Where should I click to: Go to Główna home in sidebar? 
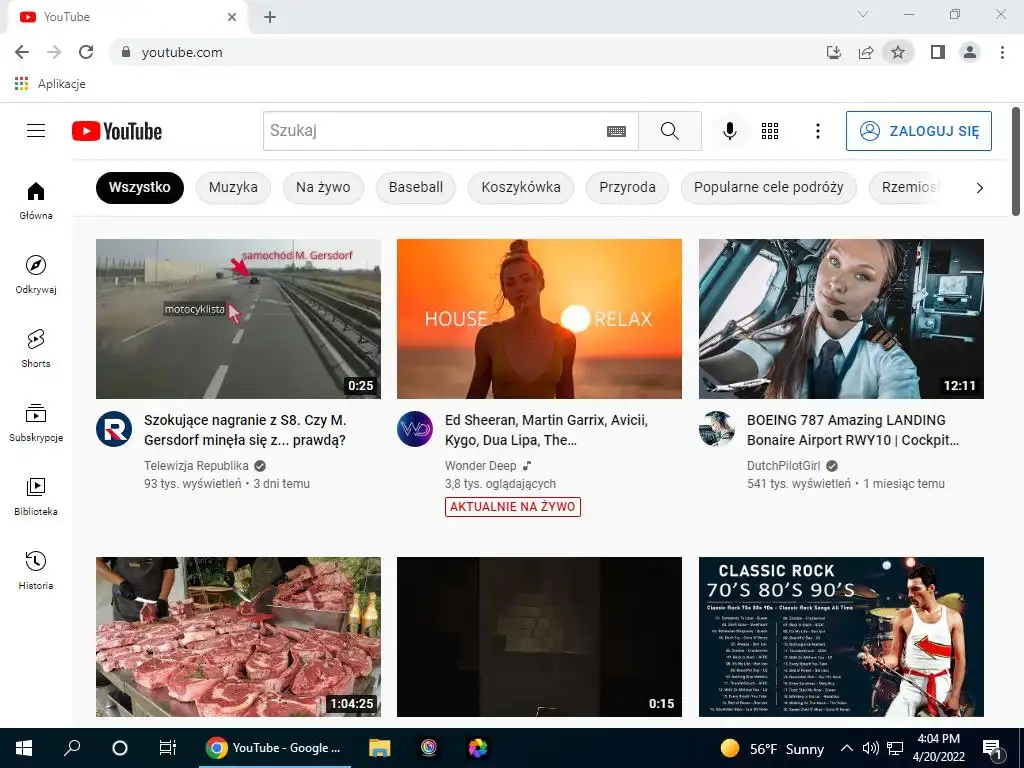click(x=36, y=200)
